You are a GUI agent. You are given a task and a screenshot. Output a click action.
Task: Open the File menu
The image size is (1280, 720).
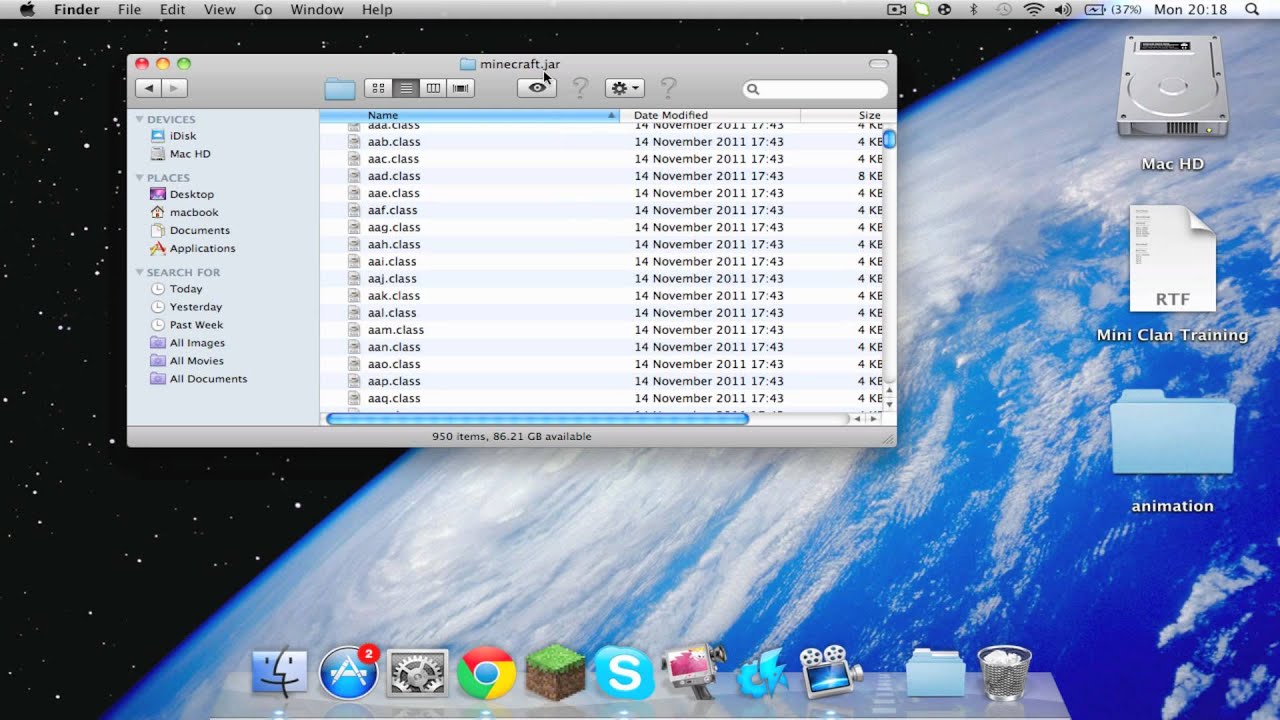point(129,9)
